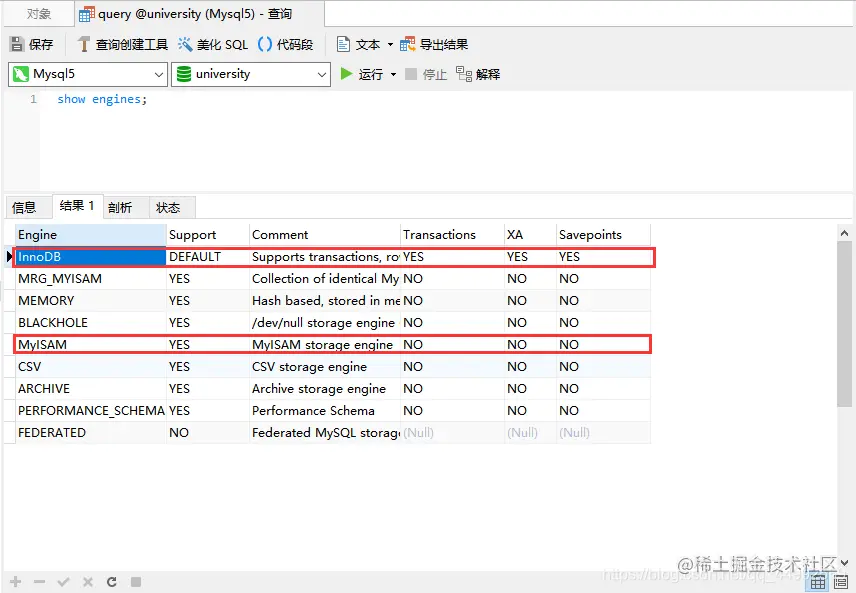The height and width of the screenshot is (593, 856).
Task: Click the scrollbar up arrow
Action: point(845,233)
